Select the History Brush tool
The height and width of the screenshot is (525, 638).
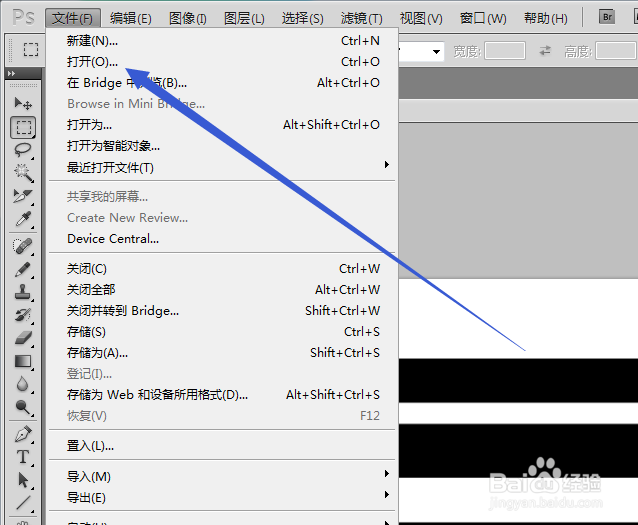point(23,315)
